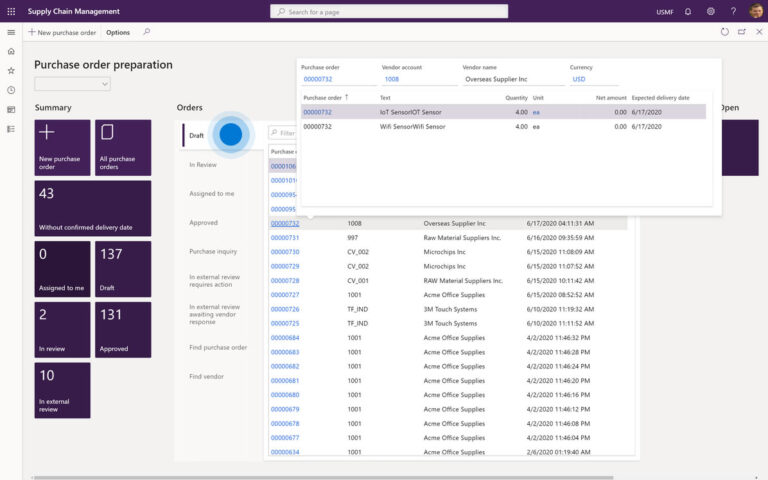Expand the hamburger navigation menu
Image resolution: width=768 pixels, height=480 pixels.
pyautogui.click(x=11, y=32)
